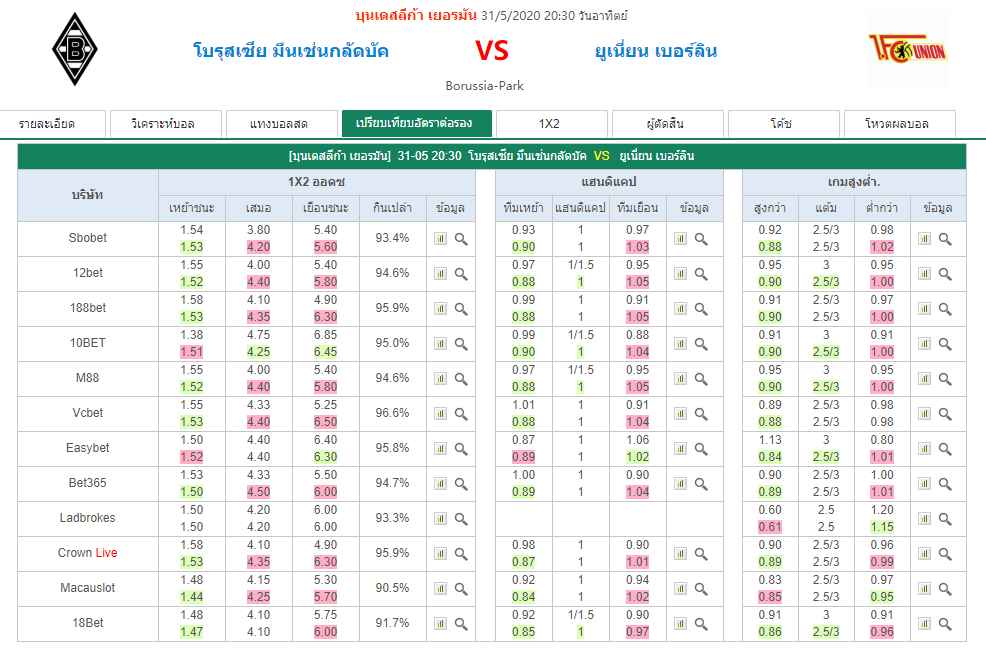Click the 18Bet 91.7% return value
986x649 pixels.
click(x=392, y=623)
